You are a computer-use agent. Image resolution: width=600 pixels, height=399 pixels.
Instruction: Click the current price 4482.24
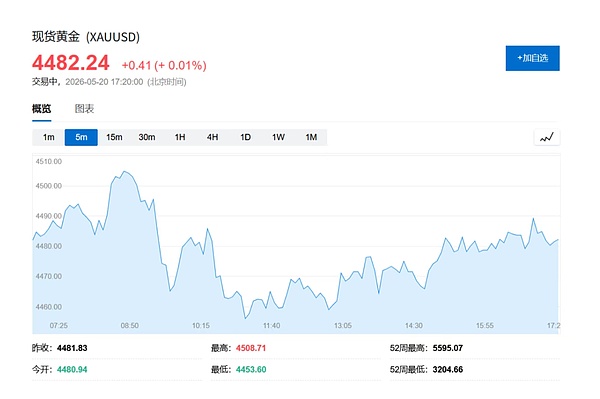(71, 63)
